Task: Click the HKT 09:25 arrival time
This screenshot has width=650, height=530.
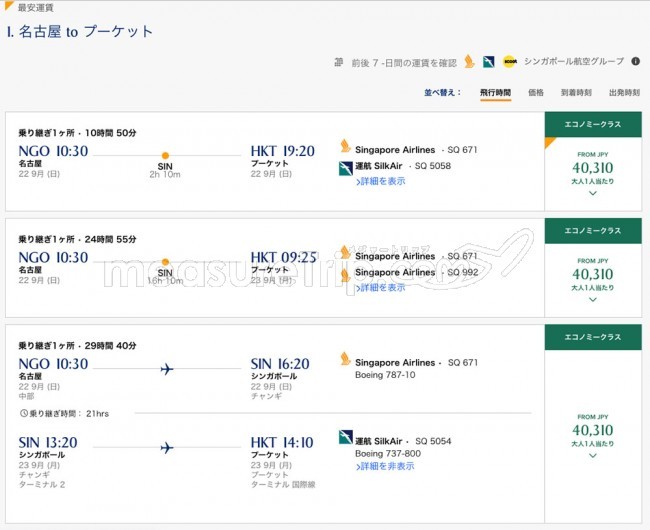Action: 284,257
